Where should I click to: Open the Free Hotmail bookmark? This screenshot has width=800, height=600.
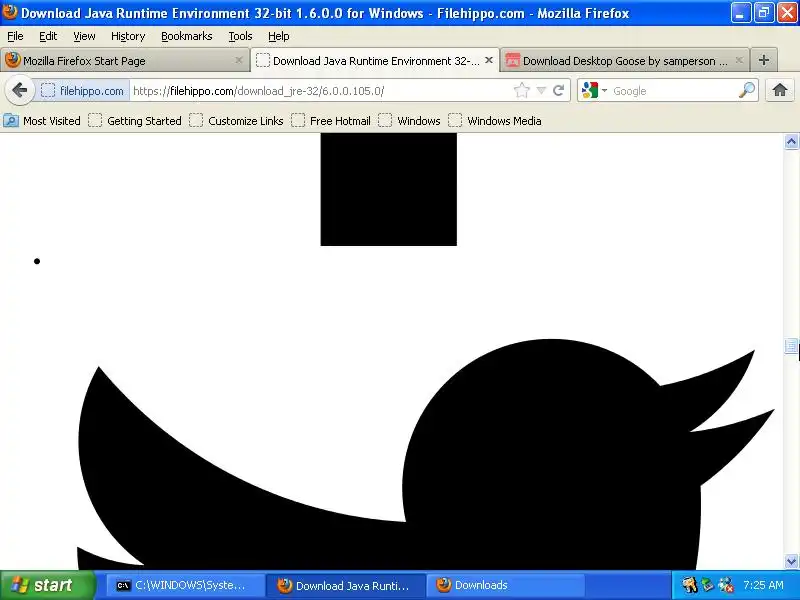point(331,121)
